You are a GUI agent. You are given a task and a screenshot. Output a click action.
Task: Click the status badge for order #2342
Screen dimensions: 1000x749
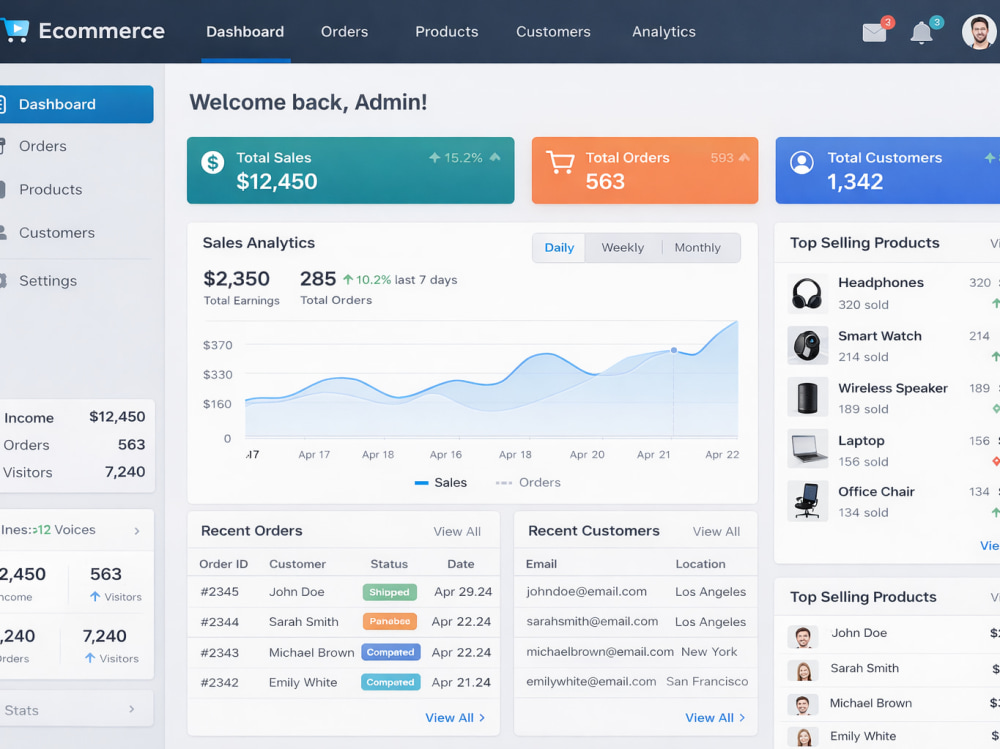(x=391, y=682)
